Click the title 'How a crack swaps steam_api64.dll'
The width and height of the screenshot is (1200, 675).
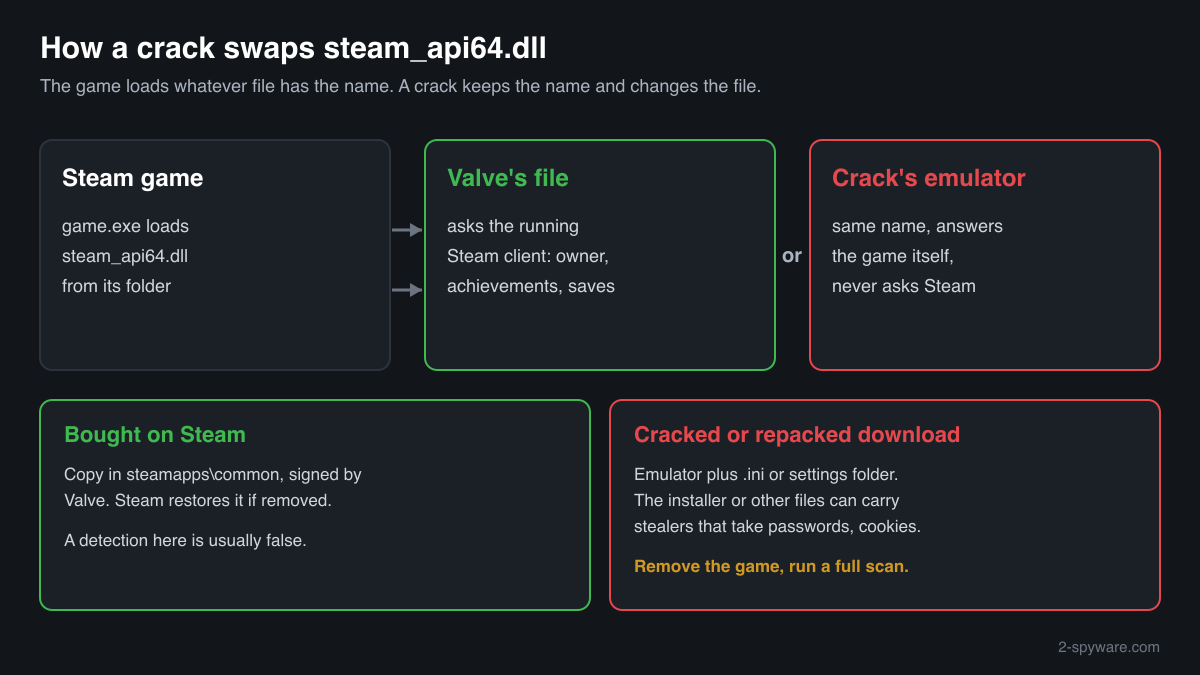[x=293, y=49]
